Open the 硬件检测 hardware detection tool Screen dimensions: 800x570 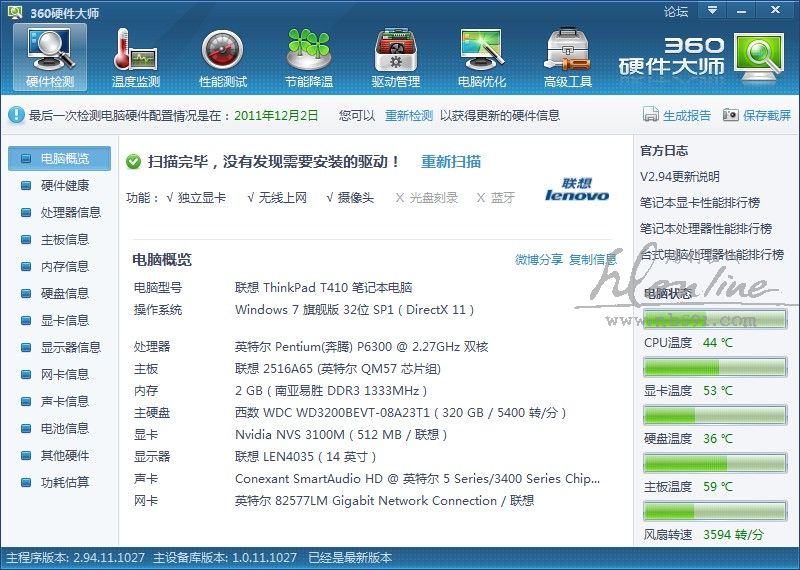click(x=50, y=57)
